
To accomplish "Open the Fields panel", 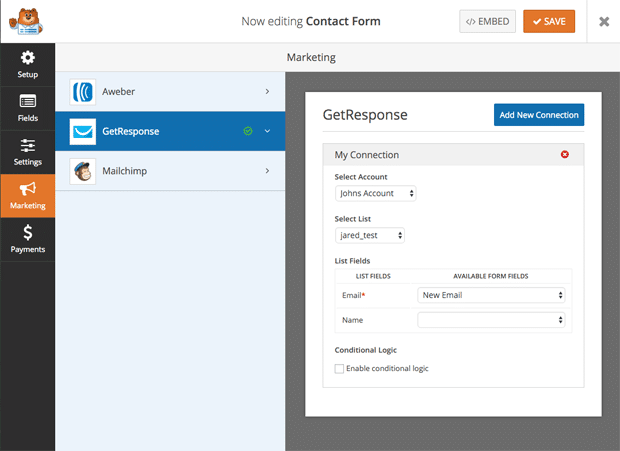I will tap(28, 108).
